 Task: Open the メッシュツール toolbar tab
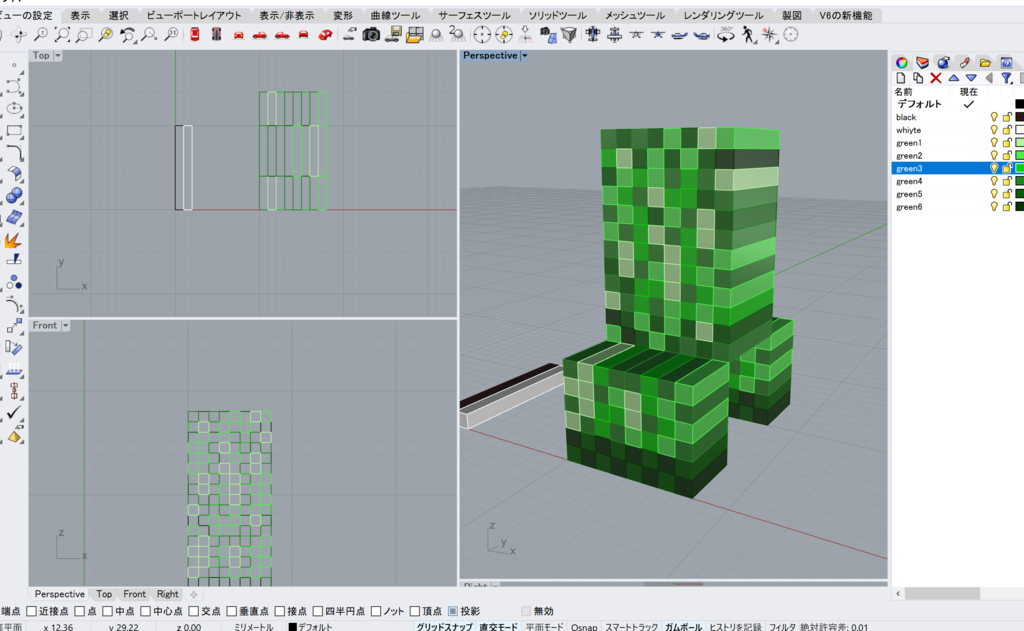pos(634,15)
